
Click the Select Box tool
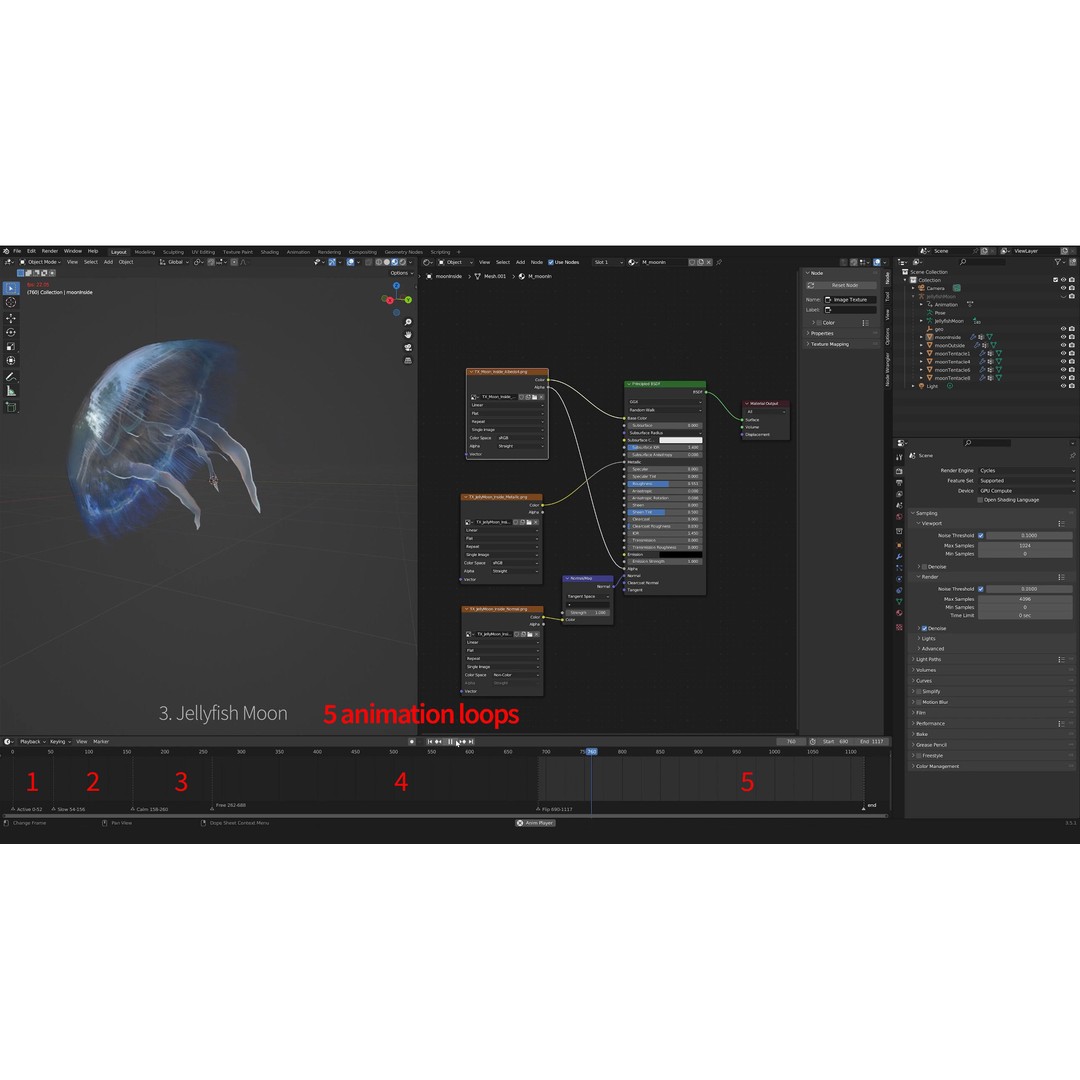coord(11,288)
